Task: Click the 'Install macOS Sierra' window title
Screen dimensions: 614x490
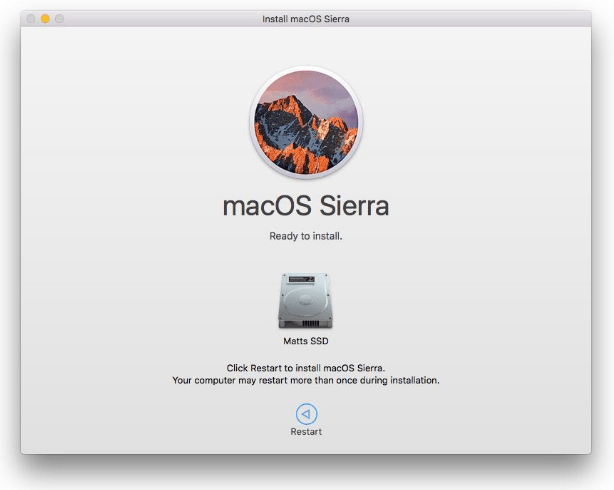Action: pyautogui.click(x=306, y=19)
